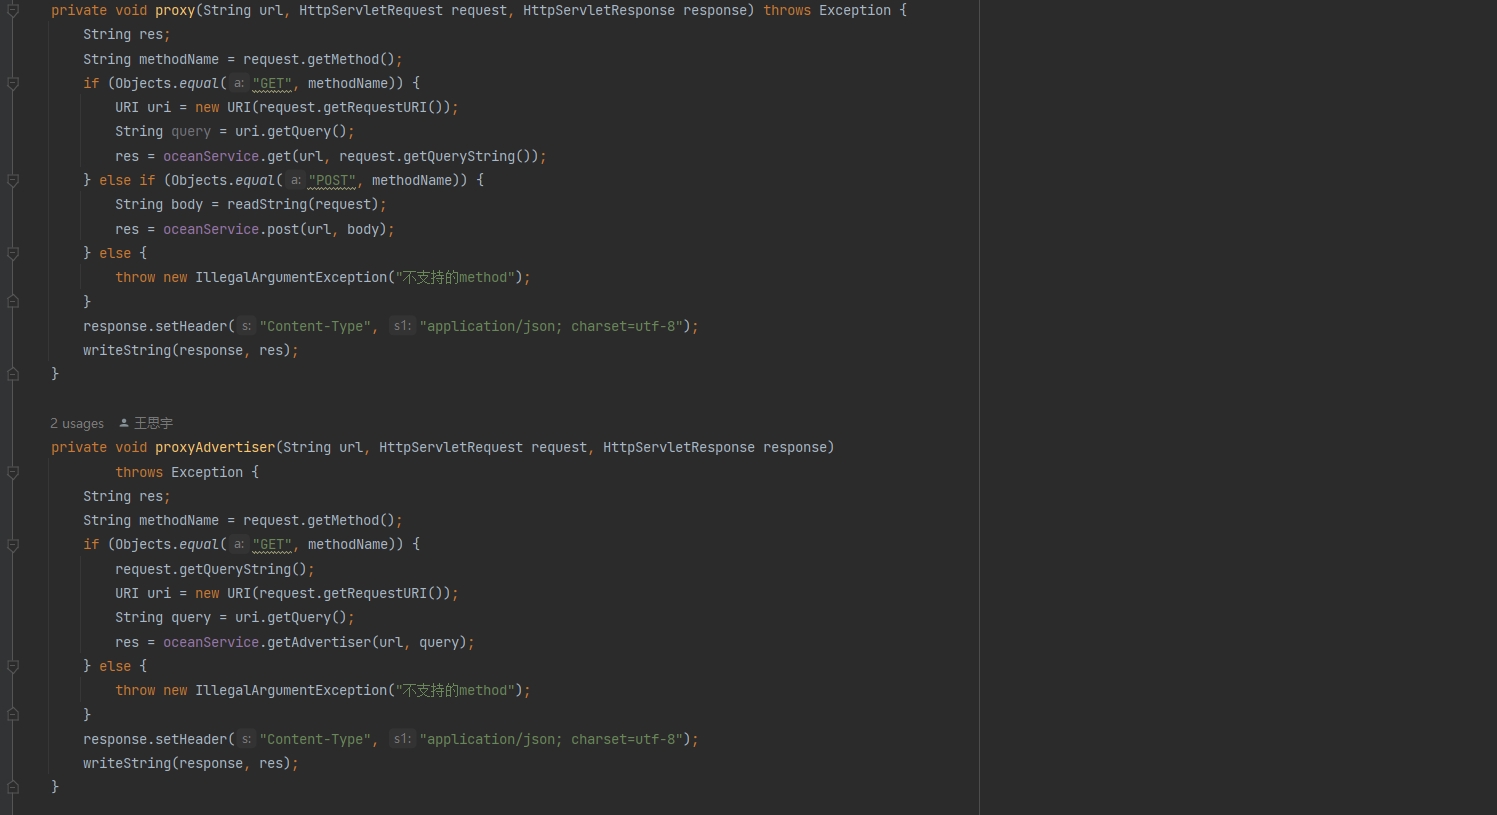Click the body variable in String body declaration

pos(187,204)
